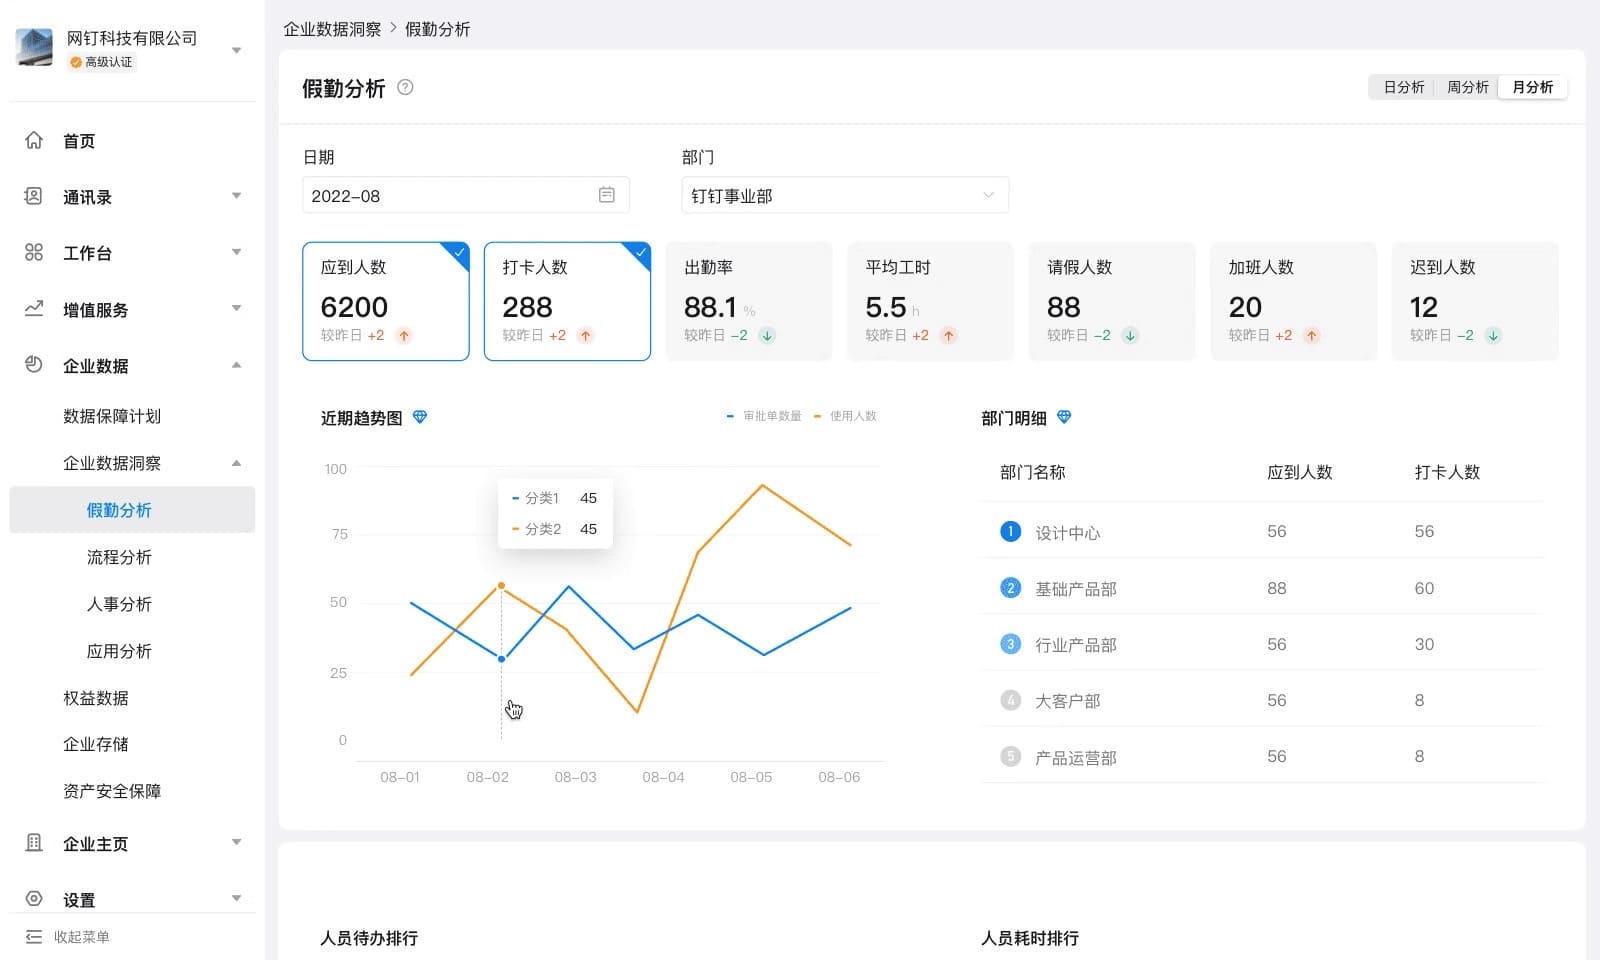Select the 设置 gear icon in sidebar

tap(35, 899)
